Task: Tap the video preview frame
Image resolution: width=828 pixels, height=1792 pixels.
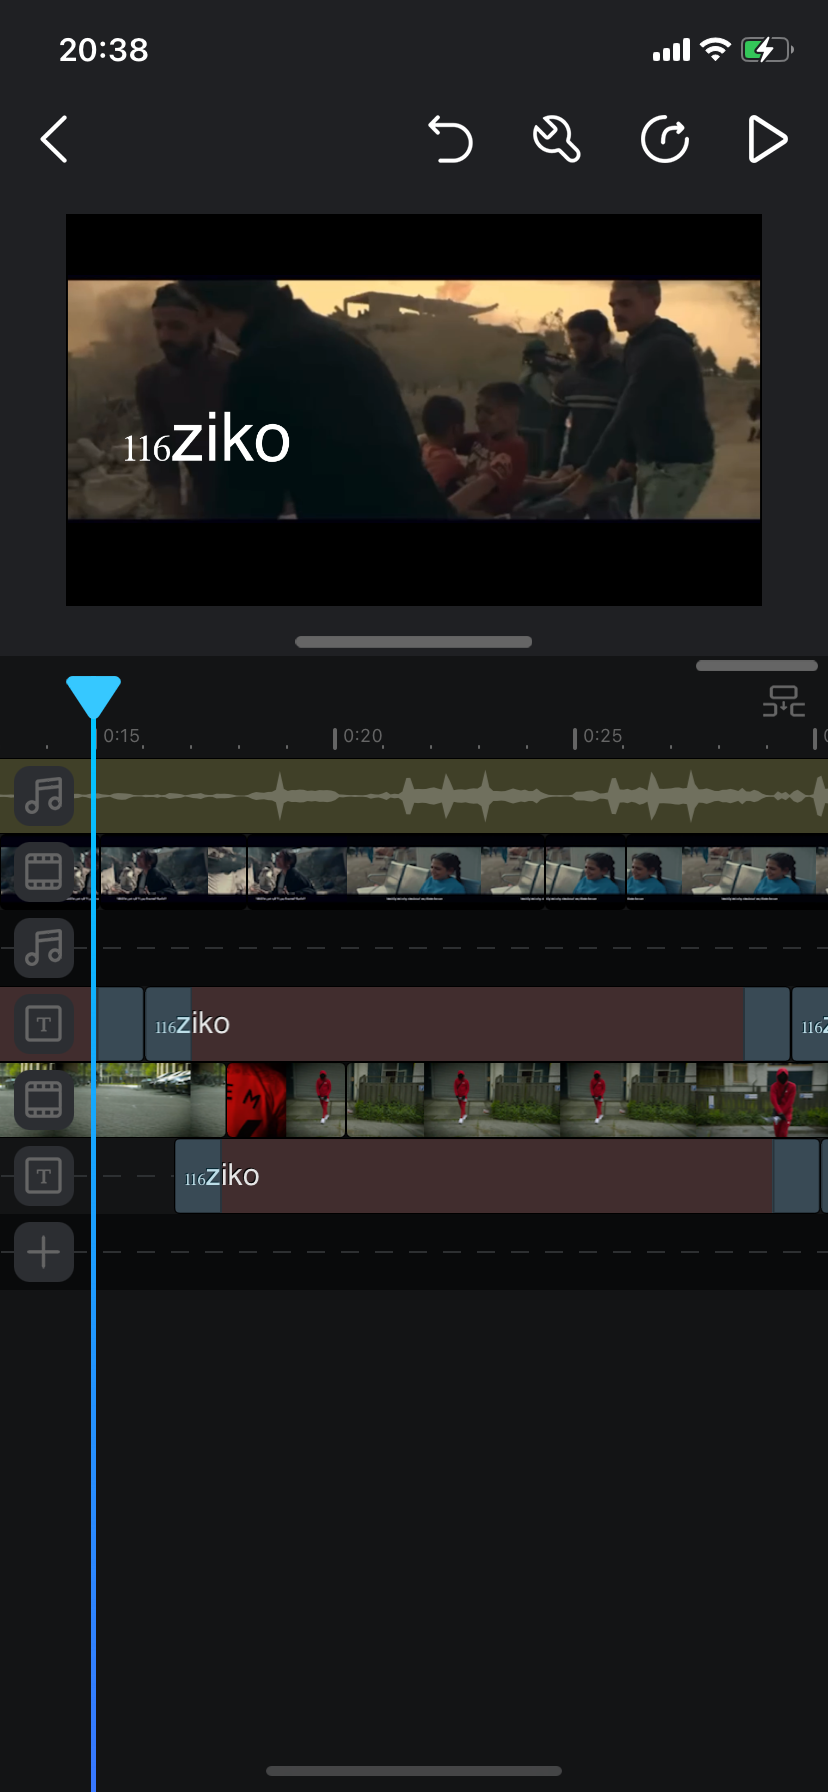Action: pos(414,410)
